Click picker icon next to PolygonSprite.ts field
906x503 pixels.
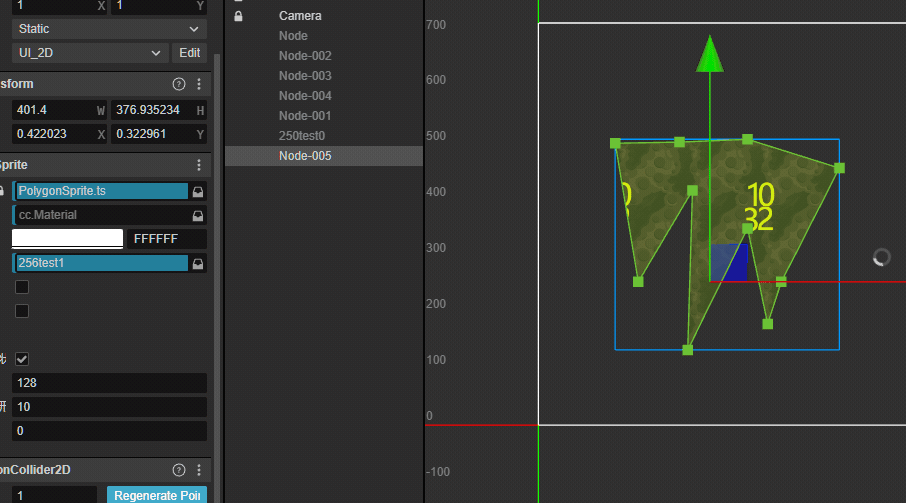point(198,191)
